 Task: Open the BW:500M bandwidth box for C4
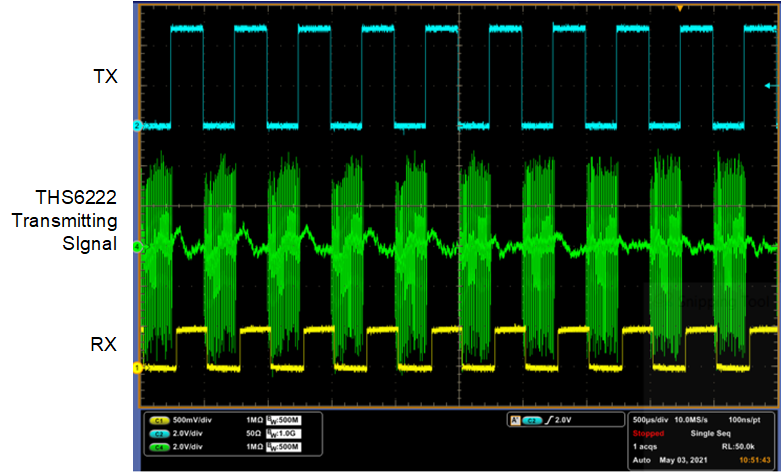point(283,447)
